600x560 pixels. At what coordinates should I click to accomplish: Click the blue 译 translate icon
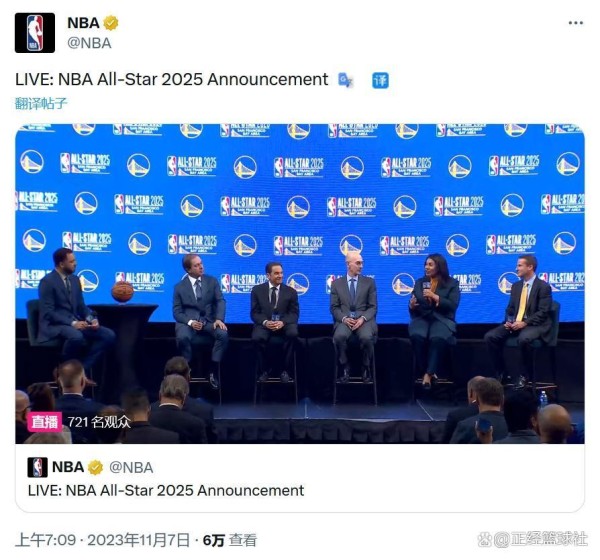[x=380, y=80]
